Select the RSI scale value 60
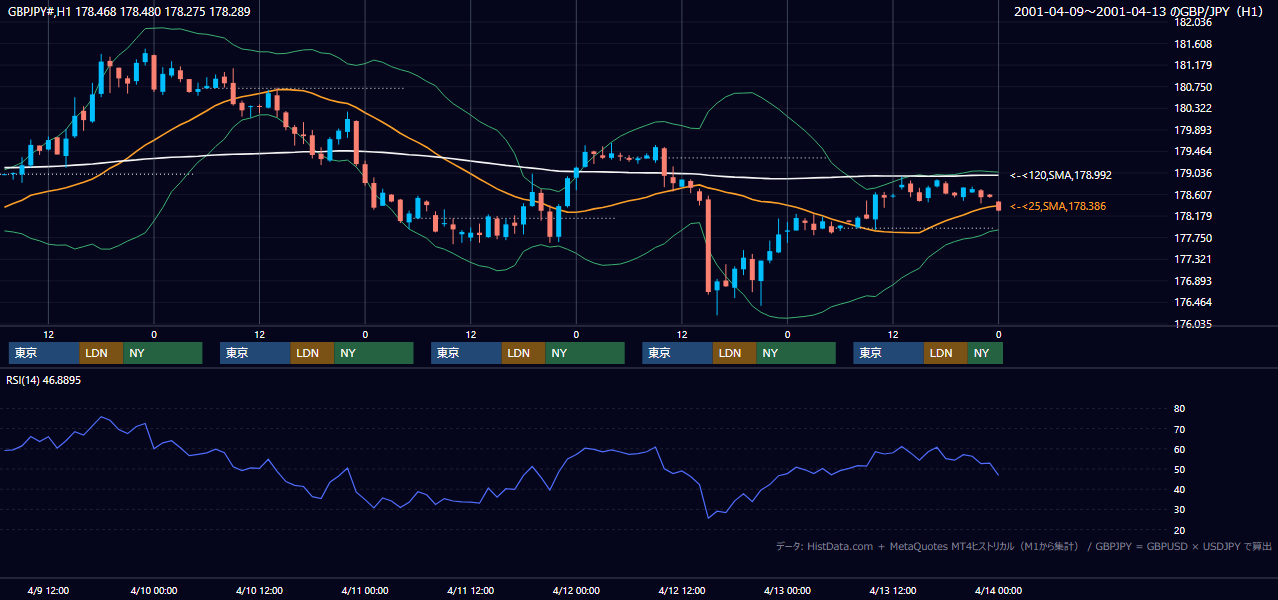Viewport: 1278px width, 600px height. (x=1180, y=449)
